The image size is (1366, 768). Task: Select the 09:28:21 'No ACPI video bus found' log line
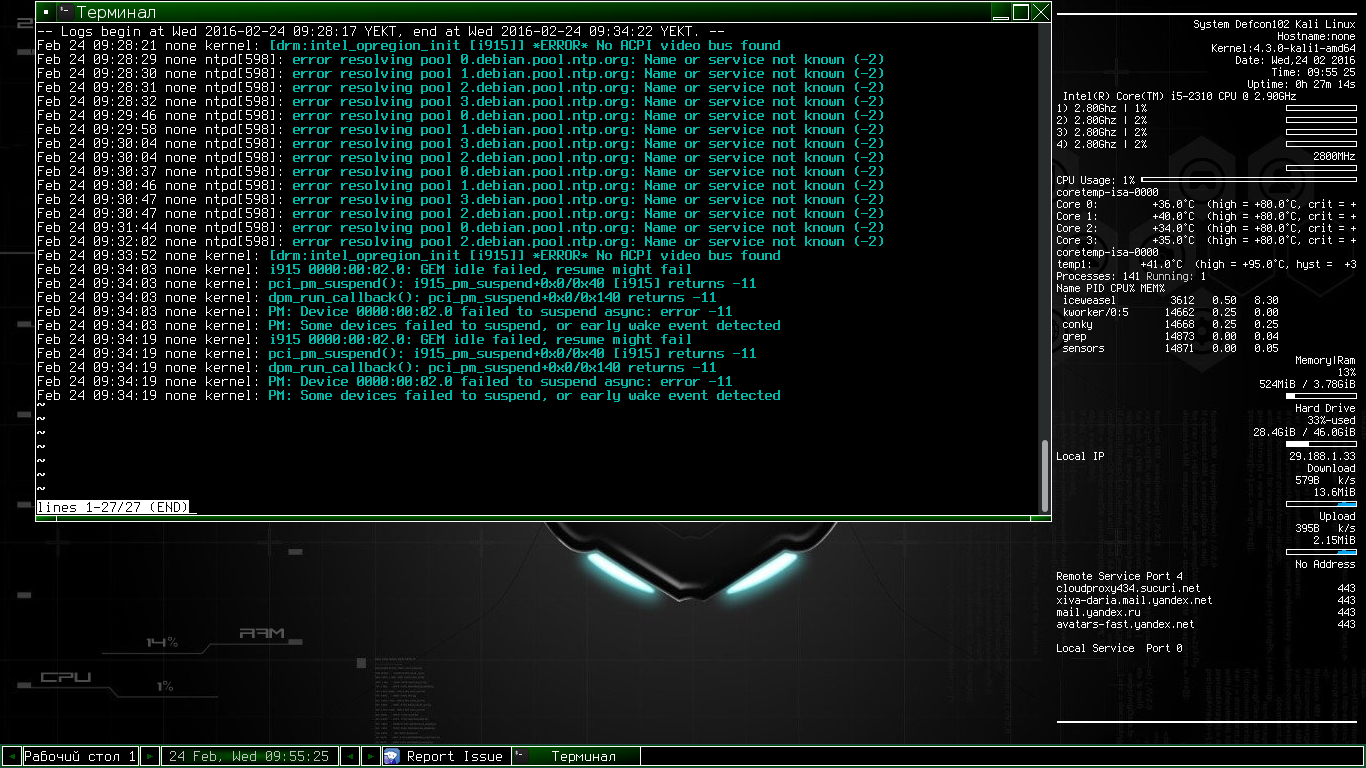click(408, 45)
